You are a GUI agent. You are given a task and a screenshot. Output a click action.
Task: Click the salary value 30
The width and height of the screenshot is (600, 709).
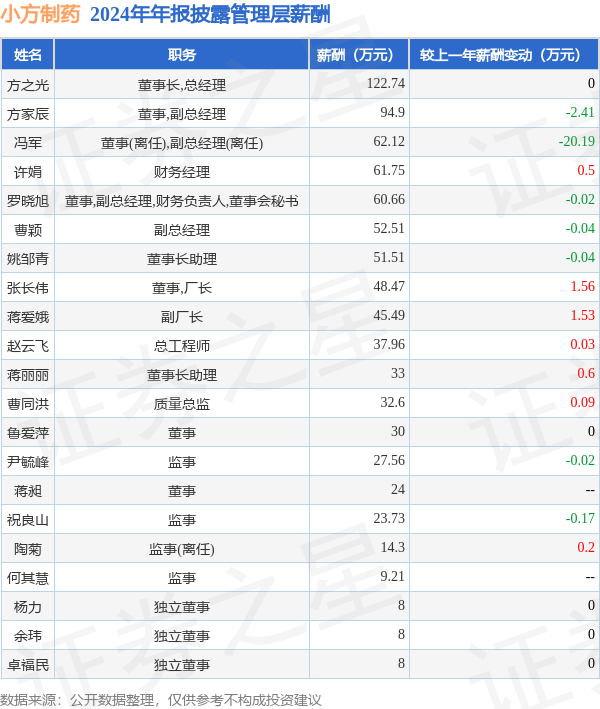coord(398,431)
